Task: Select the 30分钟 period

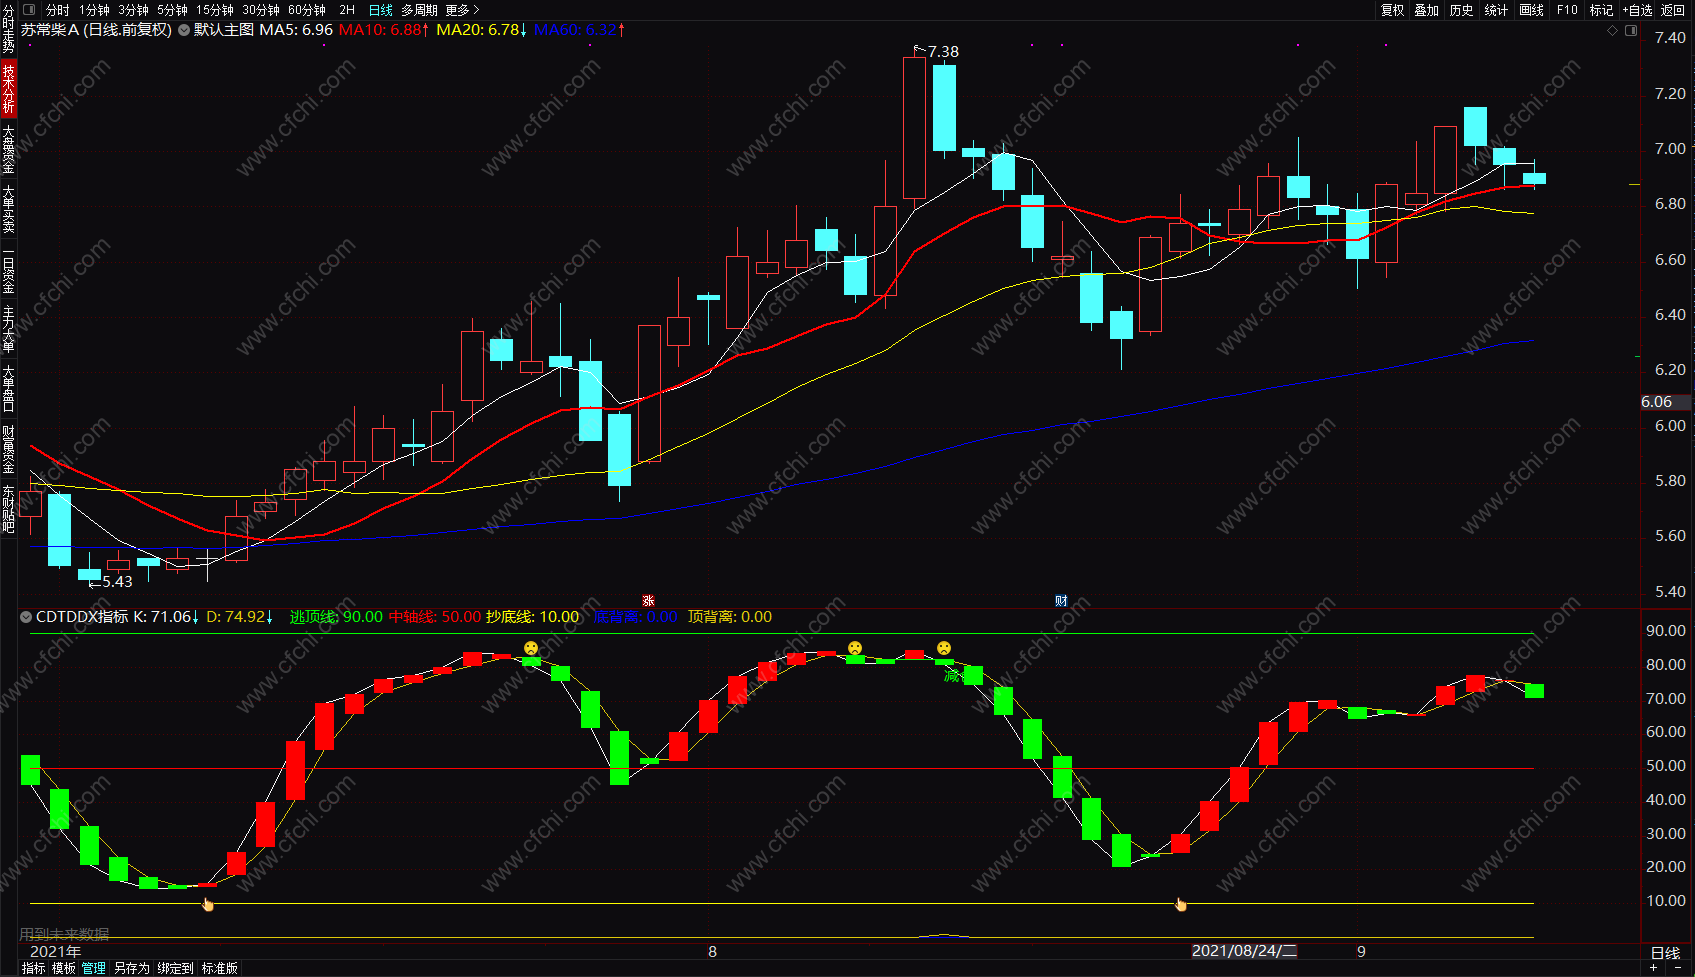Action: (261, 10)
